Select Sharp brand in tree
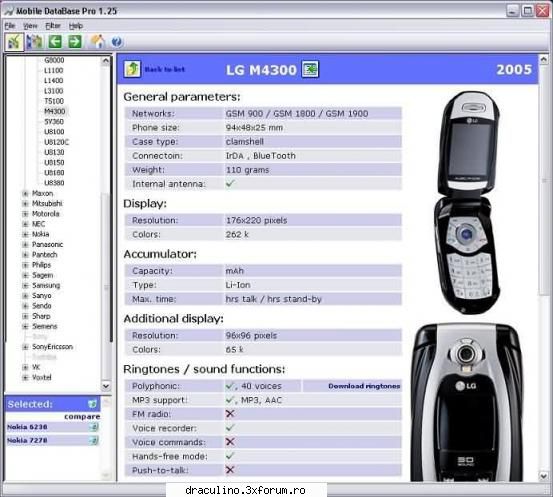 (x=41, y=316)
